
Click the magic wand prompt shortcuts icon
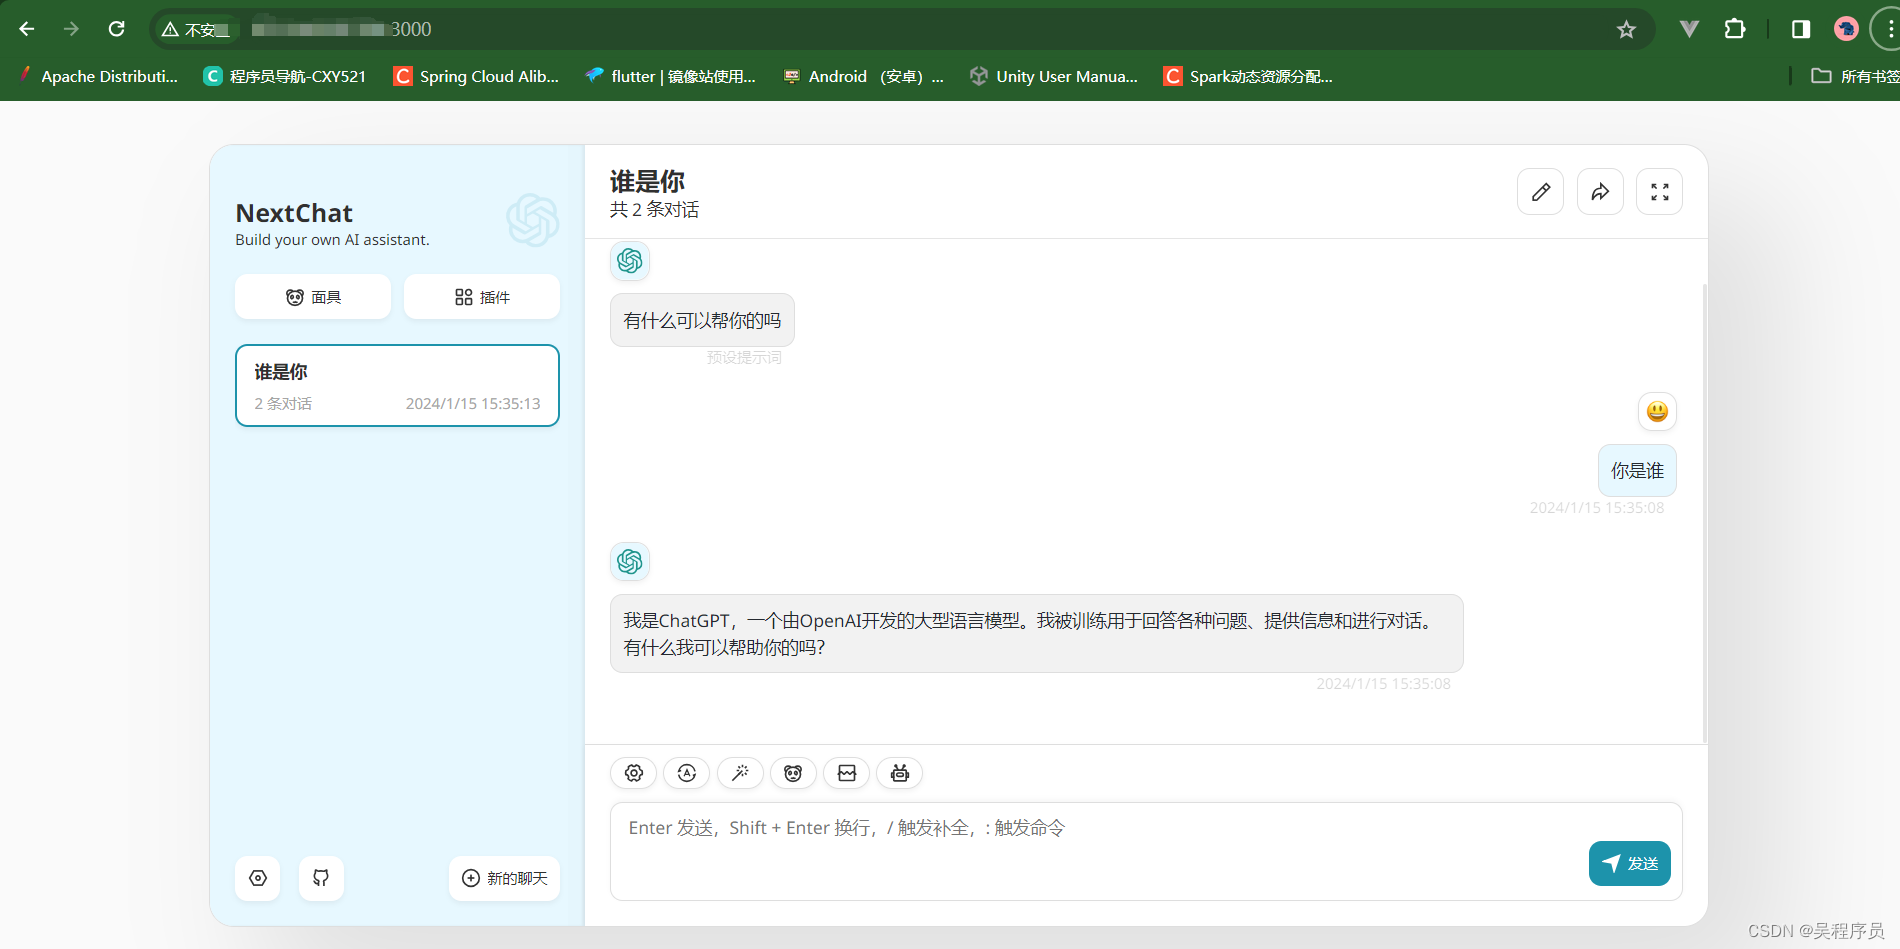click(x=740, y=773)
